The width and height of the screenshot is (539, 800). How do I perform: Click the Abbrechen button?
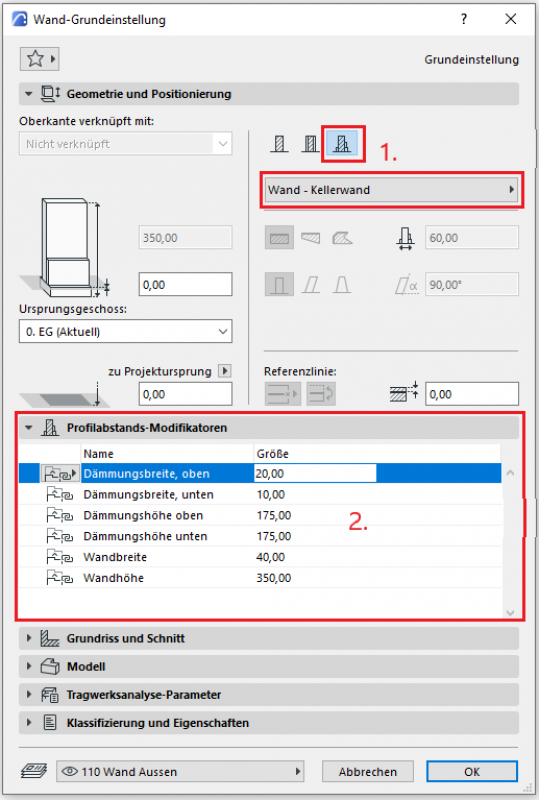(368, 771)
